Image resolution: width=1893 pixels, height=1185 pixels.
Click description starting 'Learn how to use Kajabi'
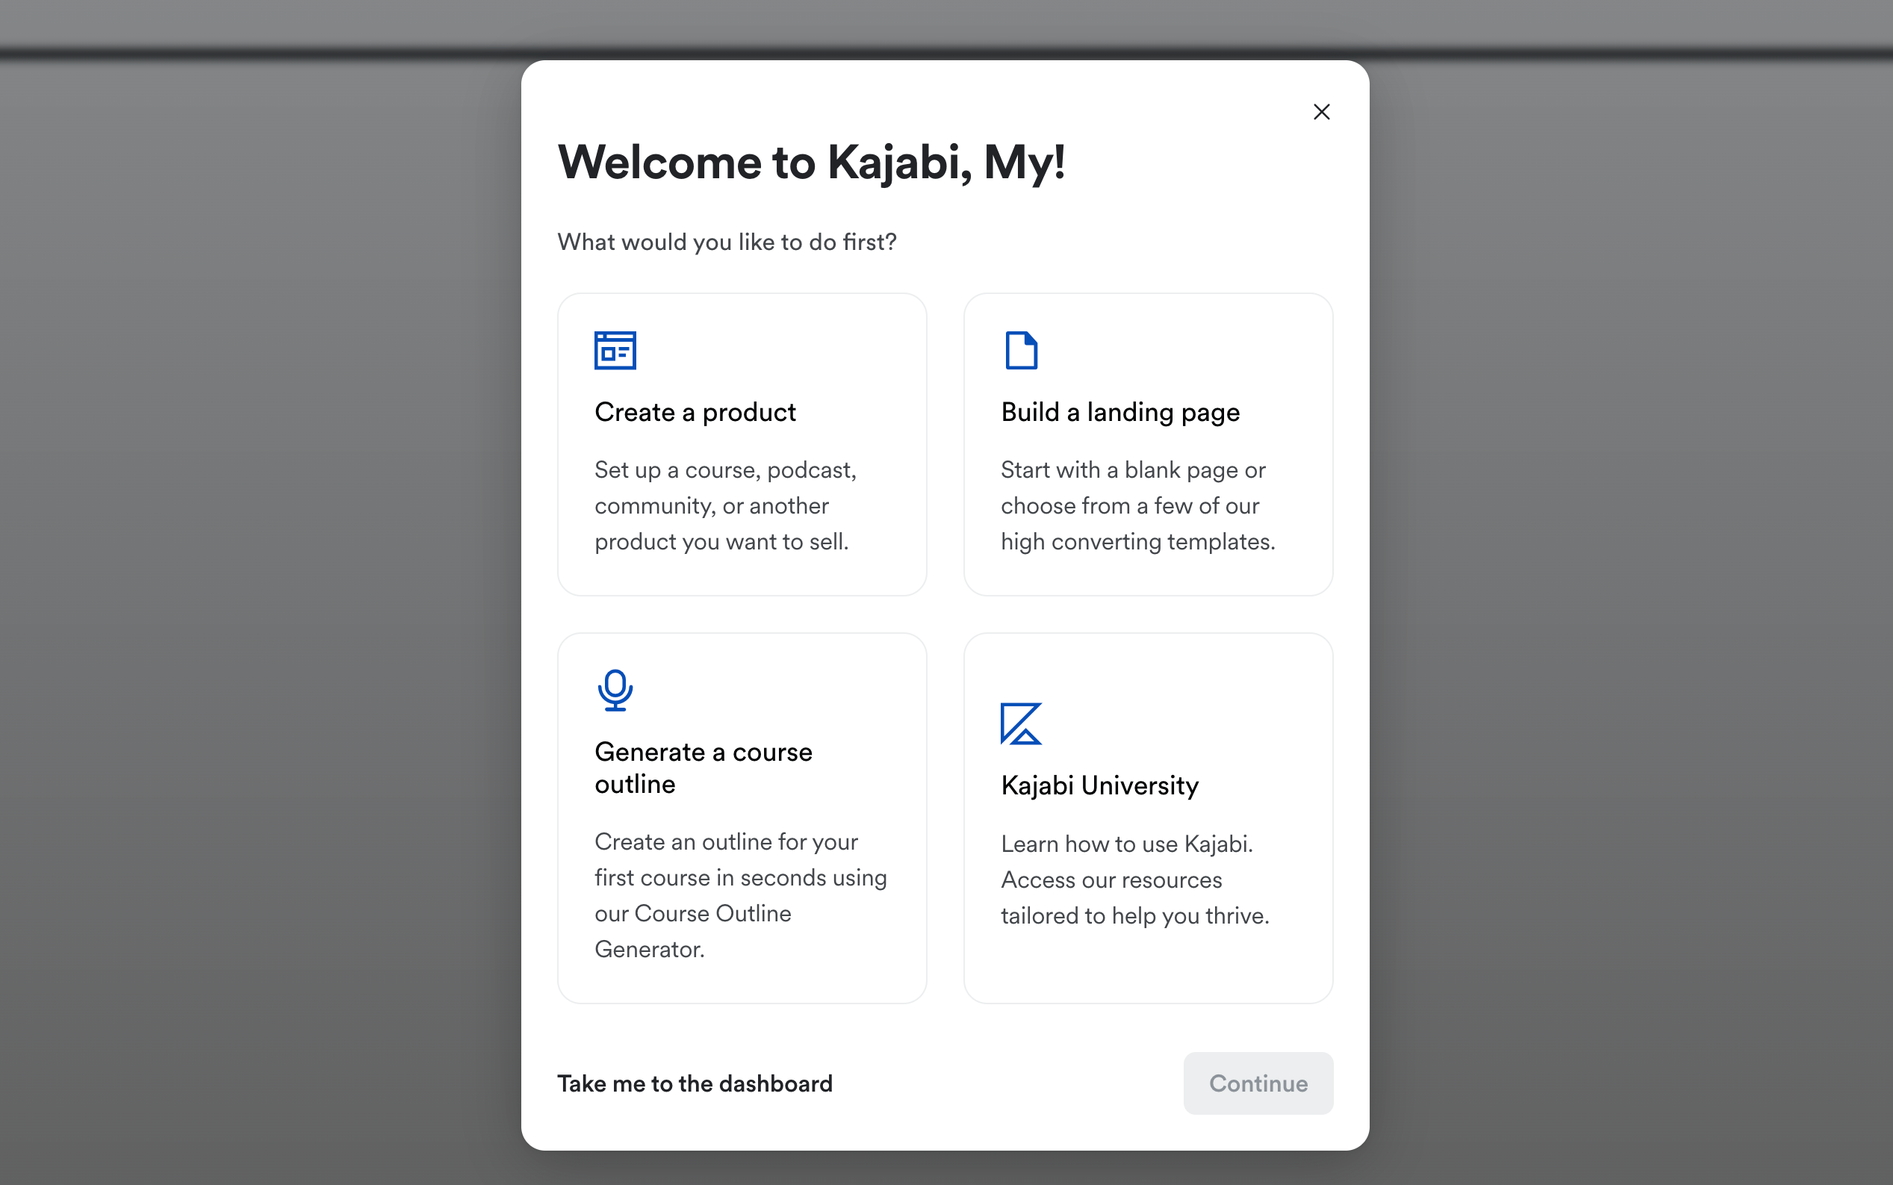click(1135, 880)
